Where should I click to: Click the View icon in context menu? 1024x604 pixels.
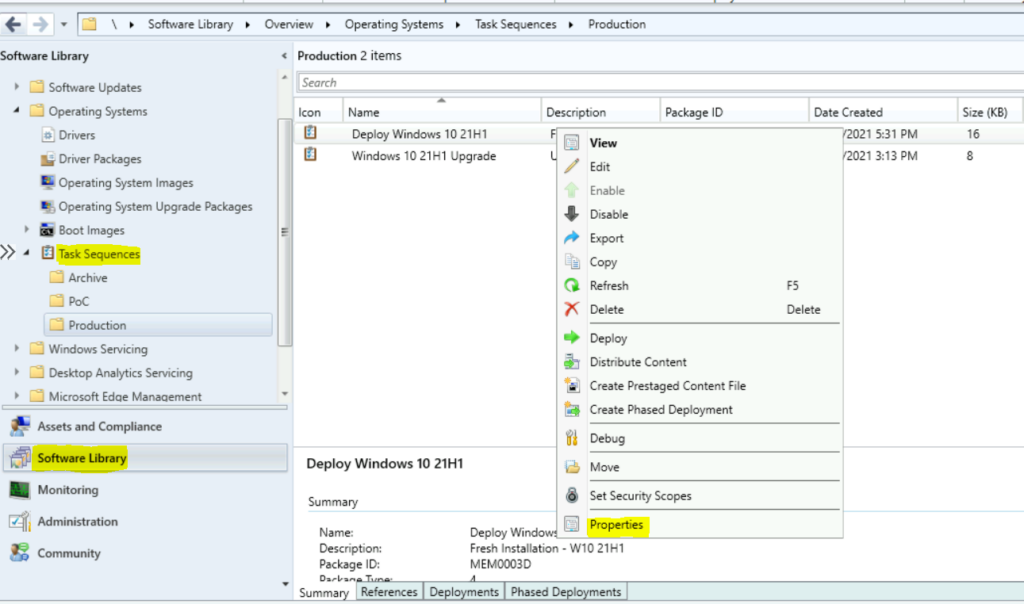(x=571, y=142)
